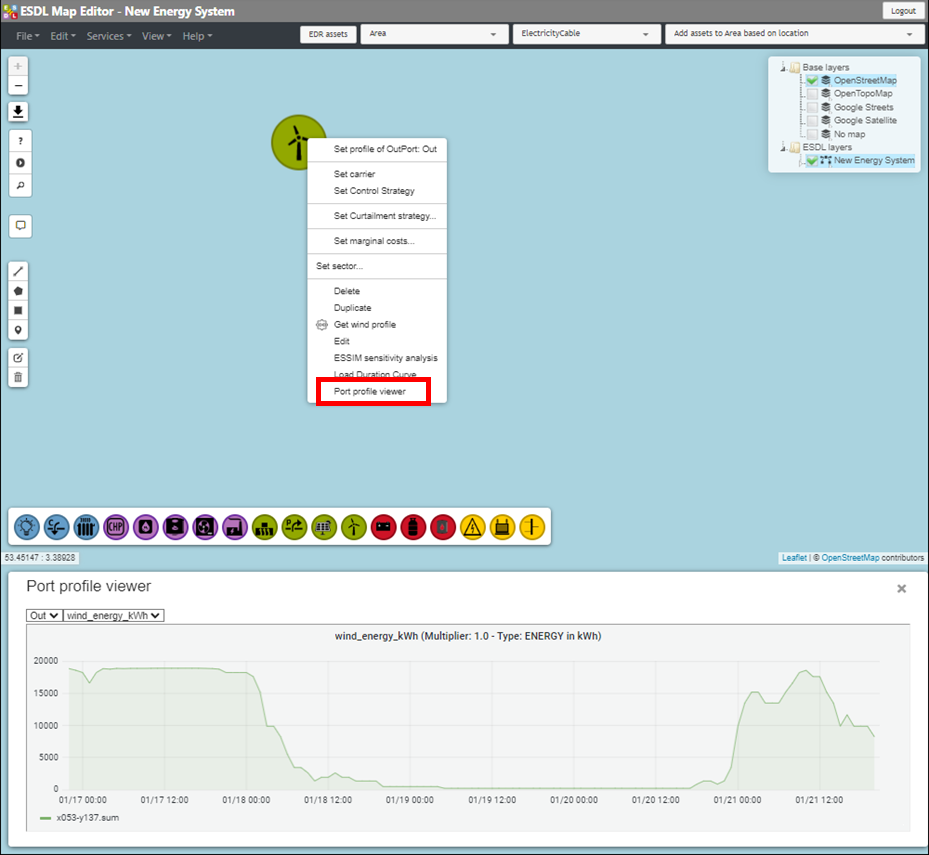Open the ElectricityCable dropdown
This screenshot has height=855, width=929.
[x=586, y=34]
